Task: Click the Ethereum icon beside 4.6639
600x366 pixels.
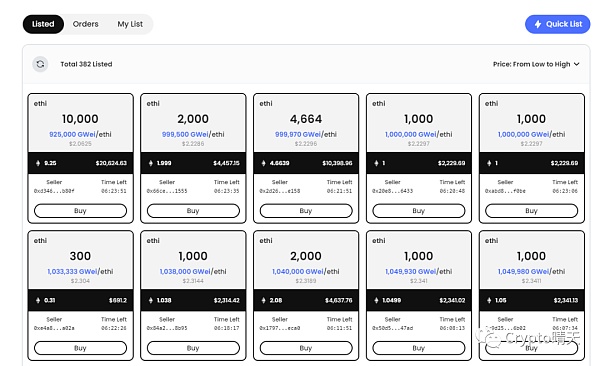Action: [263, 163]
